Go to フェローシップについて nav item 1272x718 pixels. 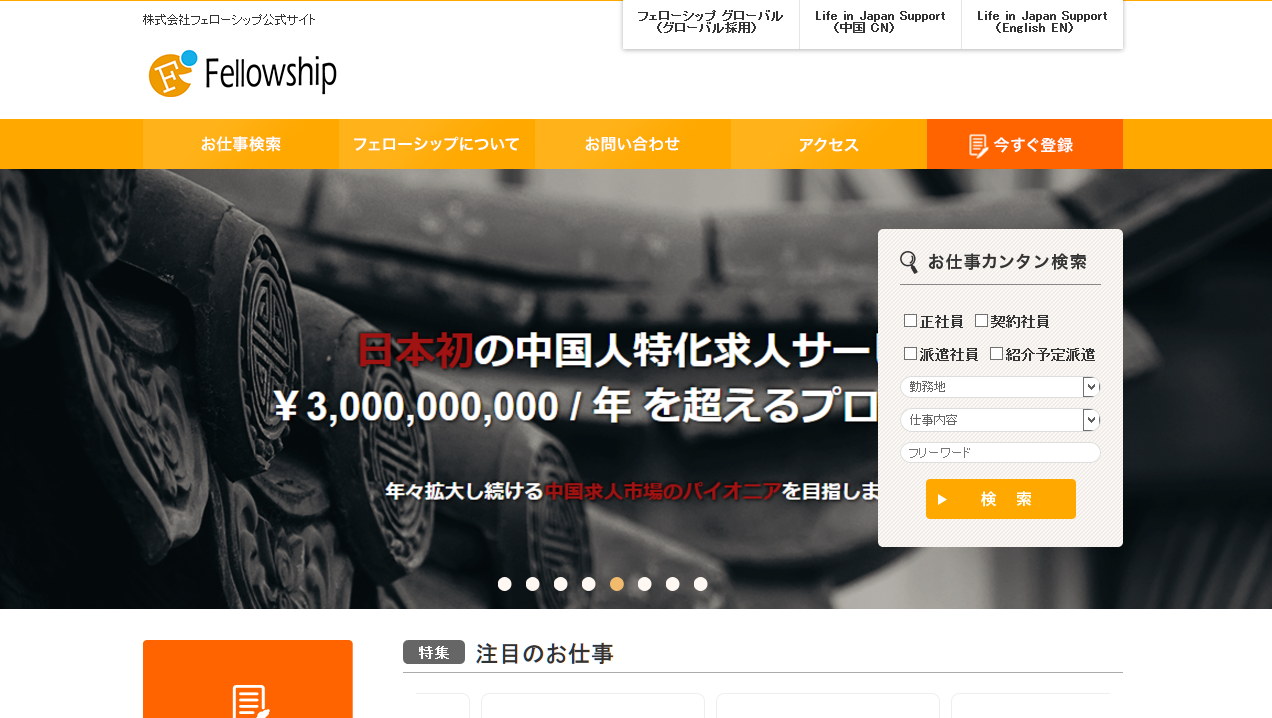437,144
